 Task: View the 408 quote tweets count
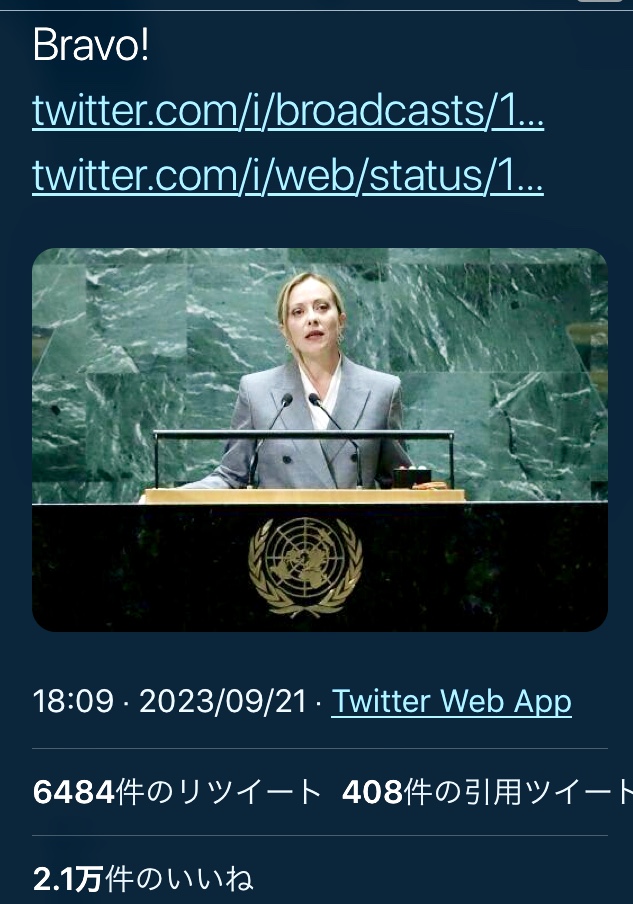372,792
